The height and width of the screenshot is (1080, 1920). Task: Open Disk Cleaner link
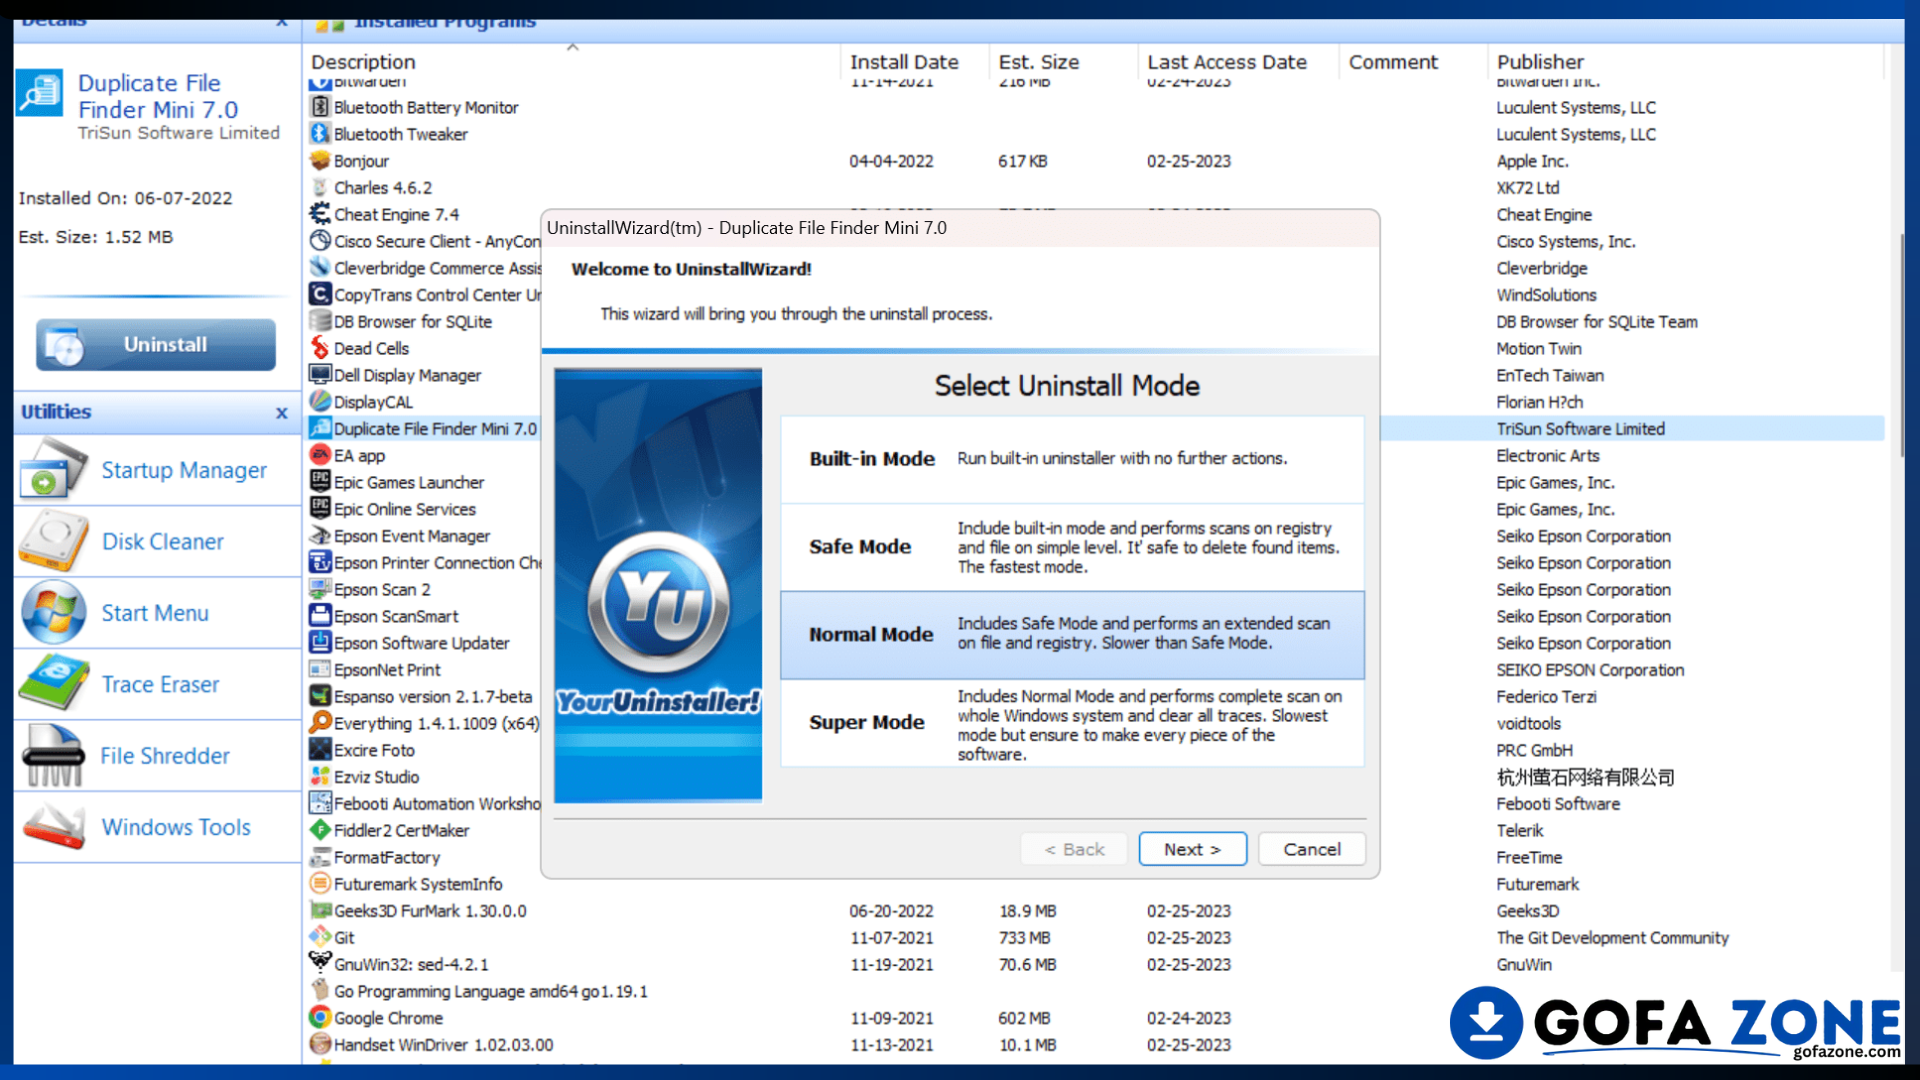[x=162, y=541]
